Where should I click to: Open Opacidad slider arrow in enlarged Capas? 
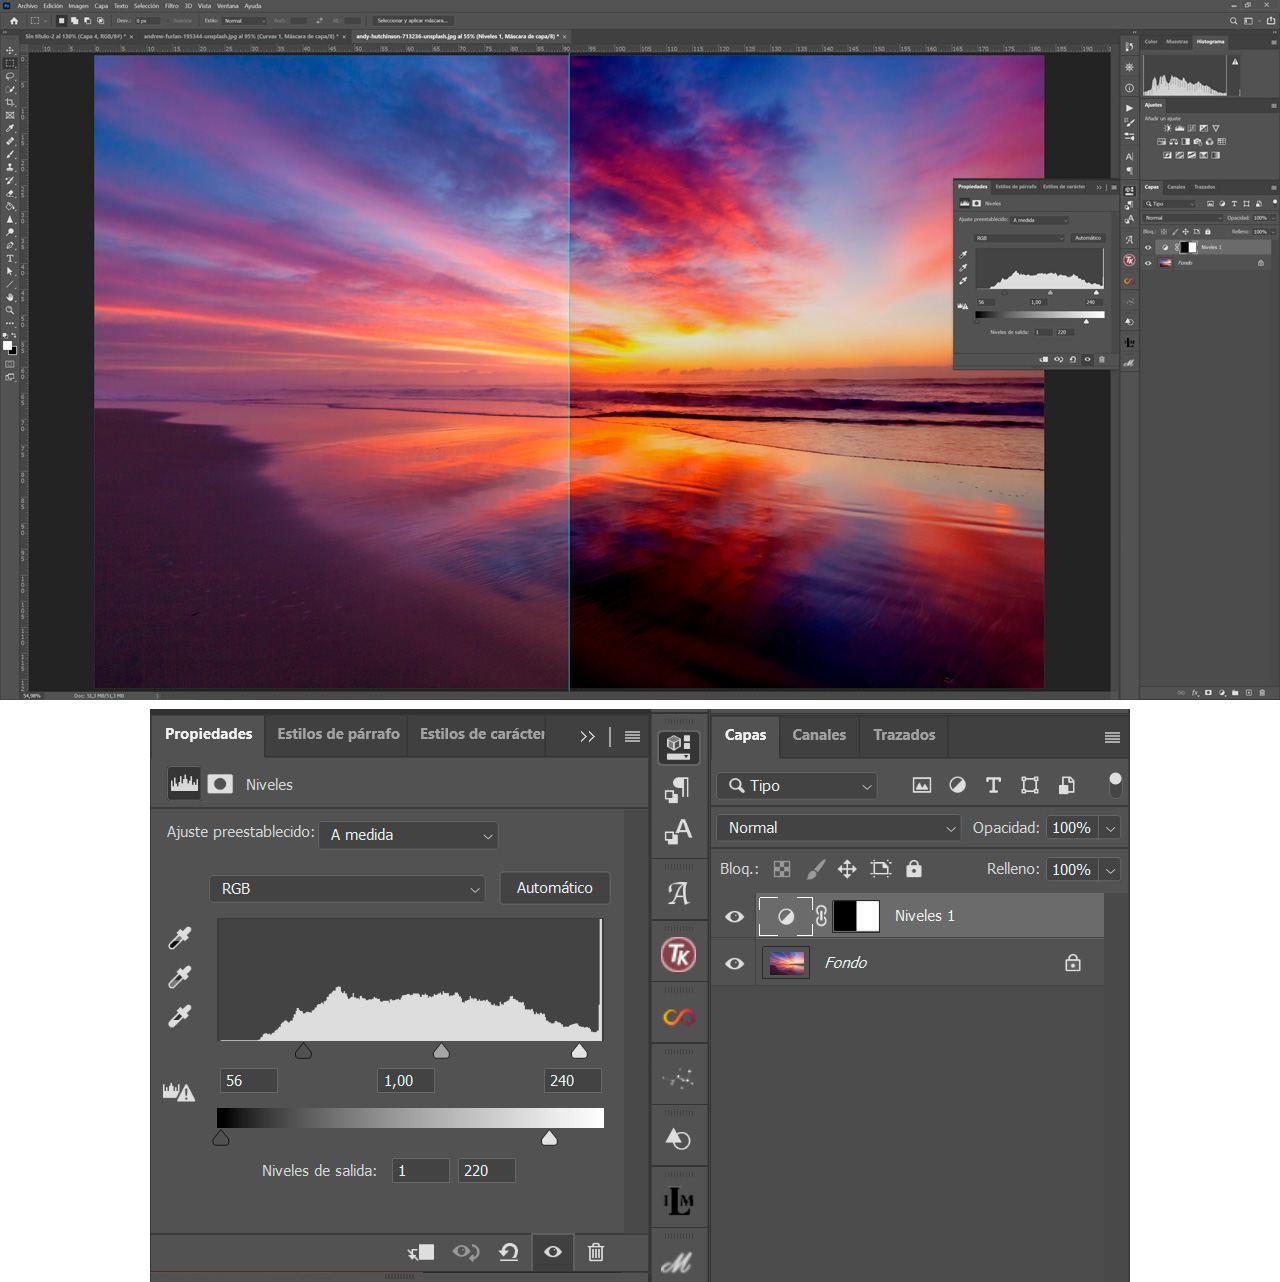[x=1110, y=828]
